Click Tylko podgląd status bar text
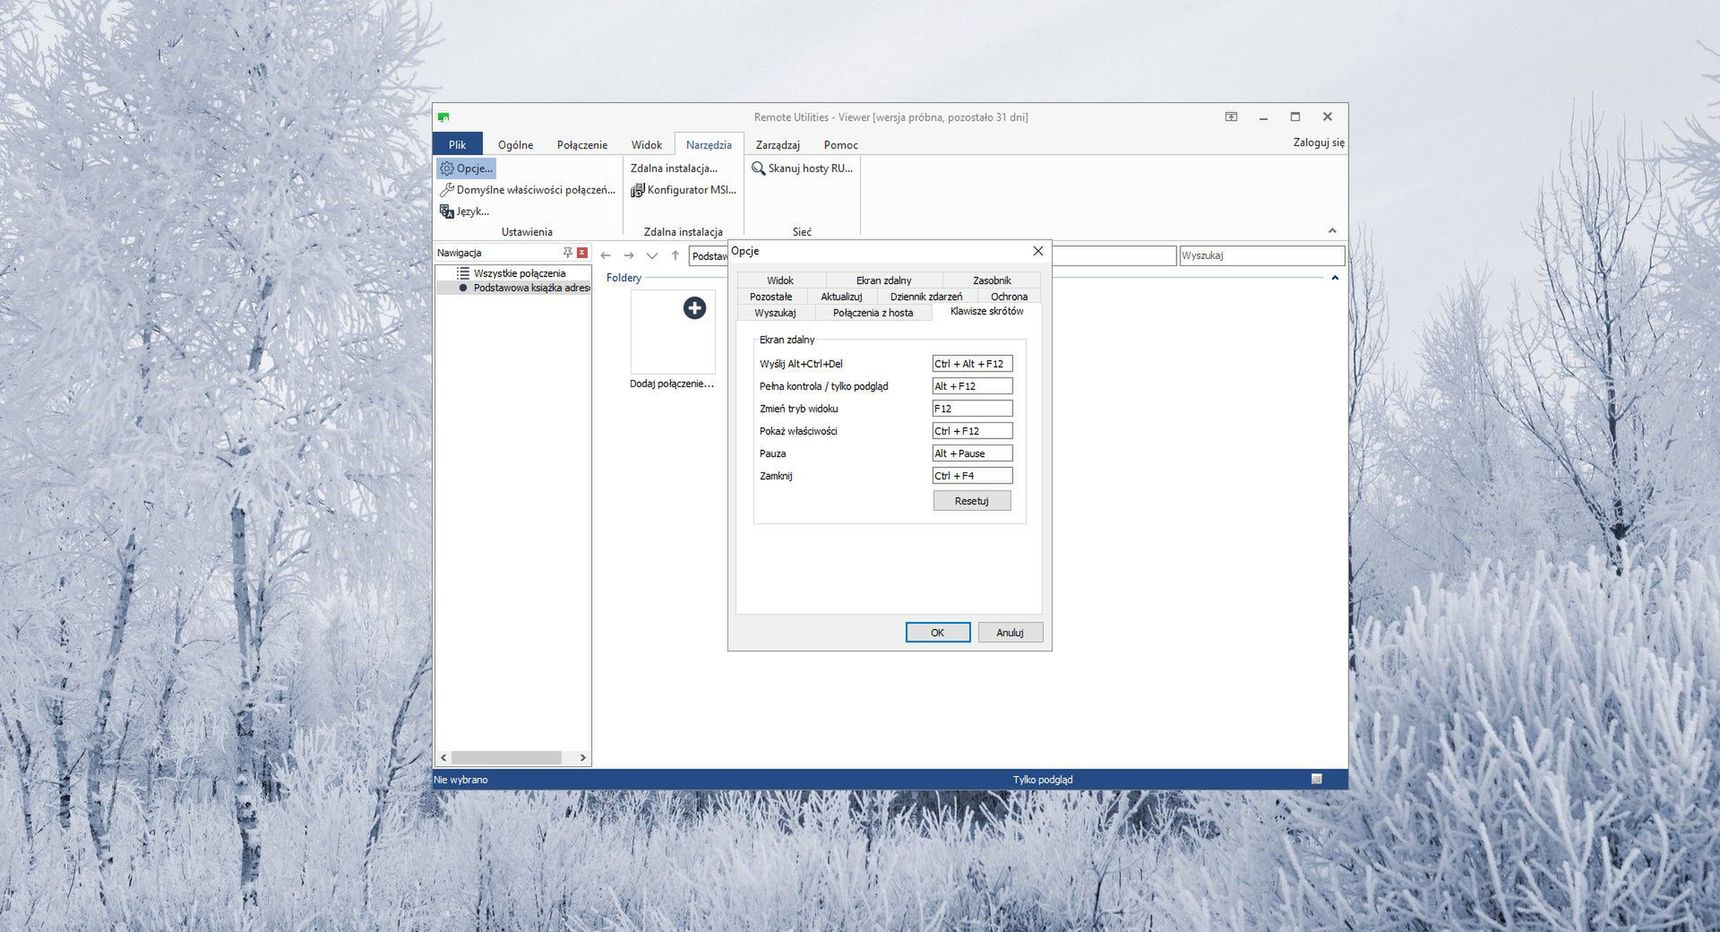 click(x=1043, y=780)
